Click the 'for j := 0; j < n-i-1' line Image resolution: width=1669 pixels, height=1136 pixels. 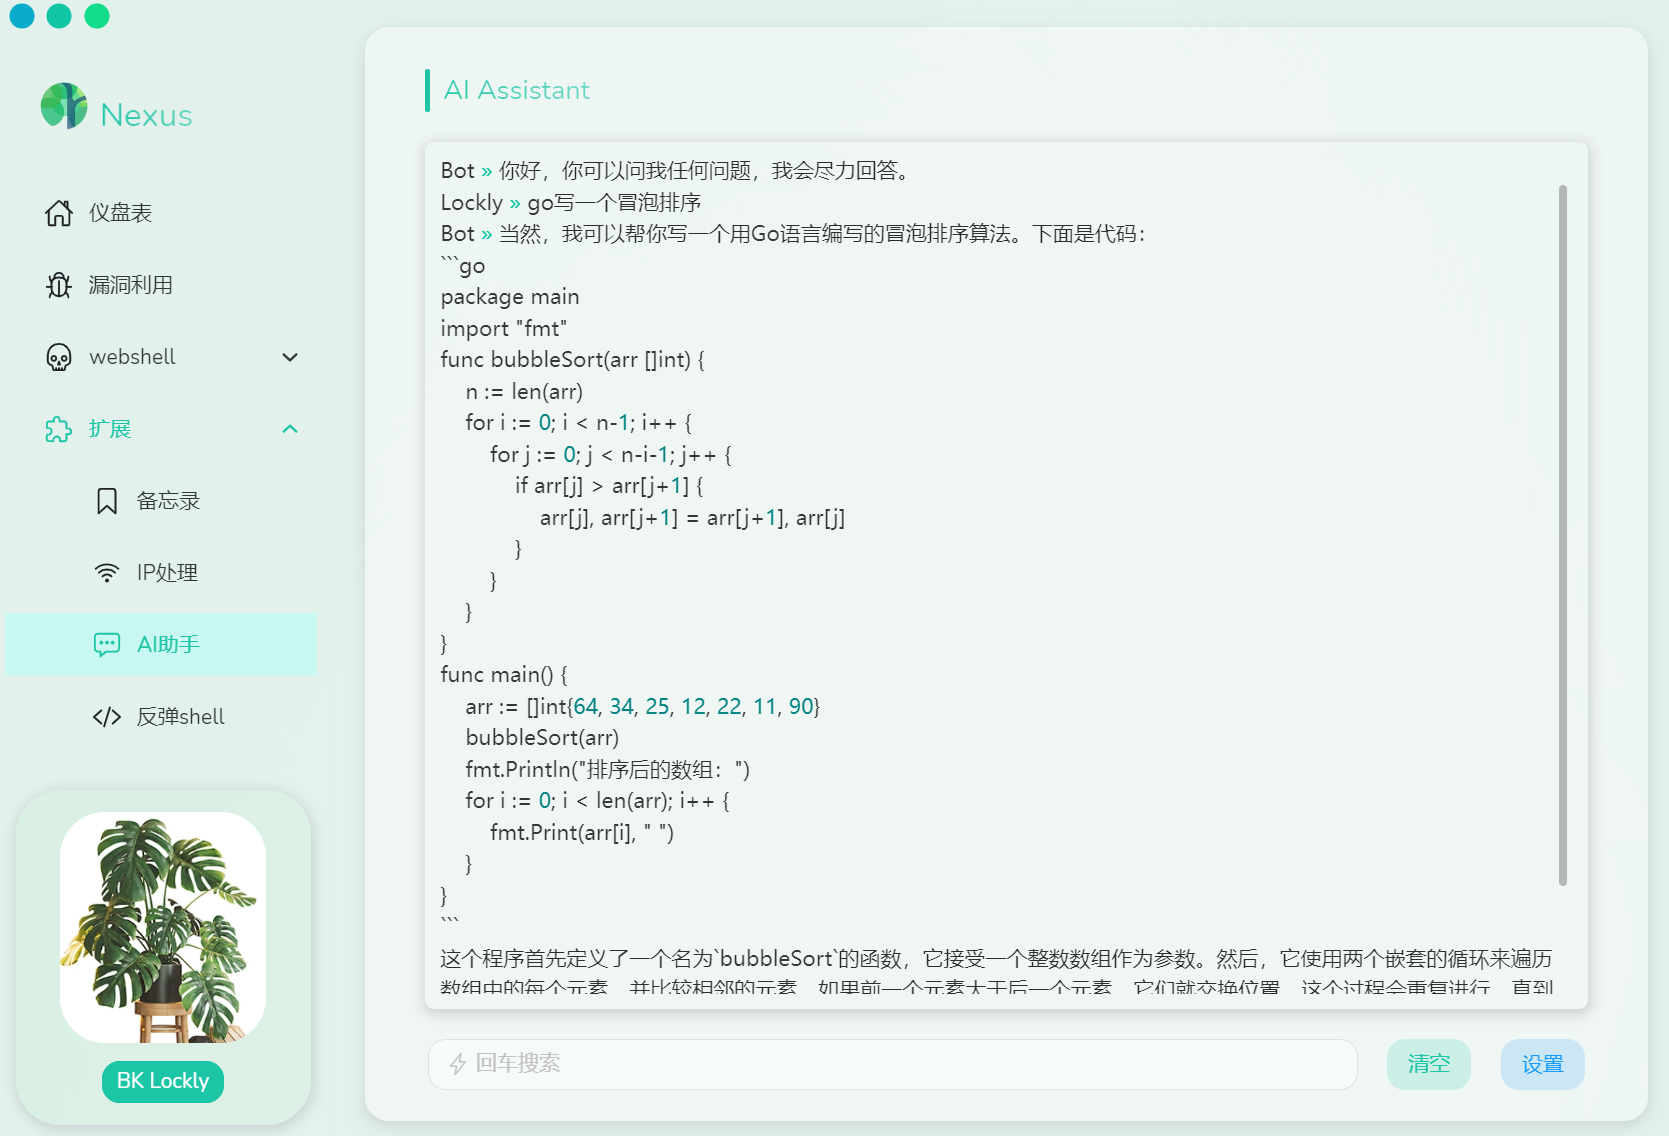(611, 454)
